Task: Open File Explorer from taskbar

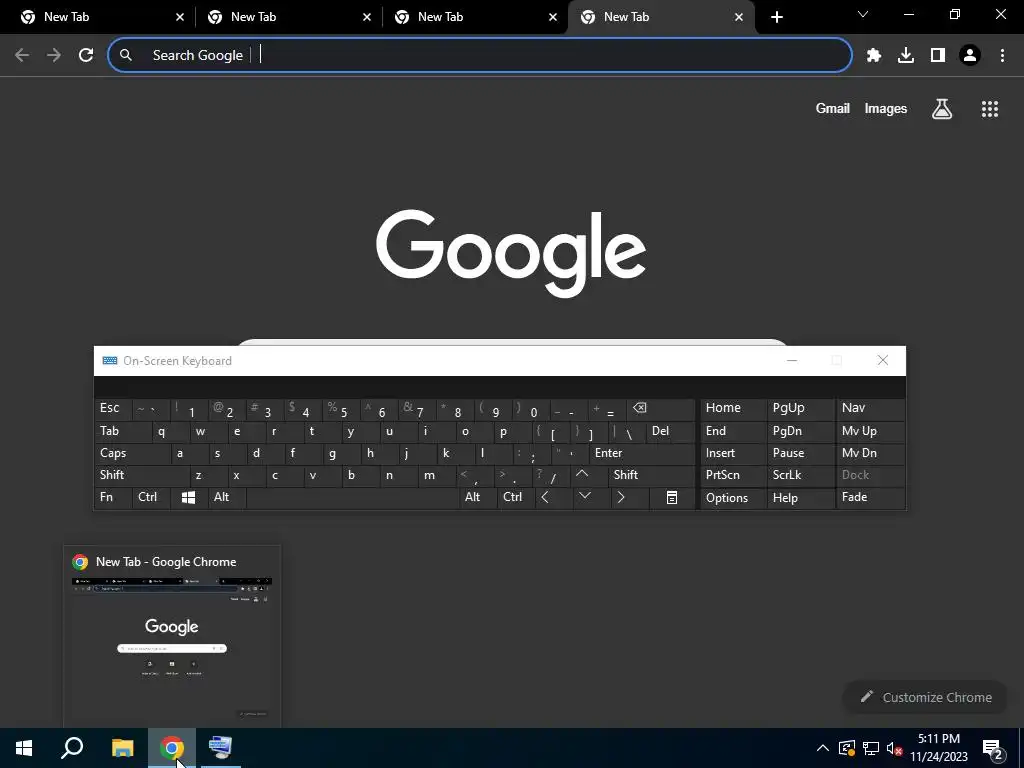Action: coord(122,748)
